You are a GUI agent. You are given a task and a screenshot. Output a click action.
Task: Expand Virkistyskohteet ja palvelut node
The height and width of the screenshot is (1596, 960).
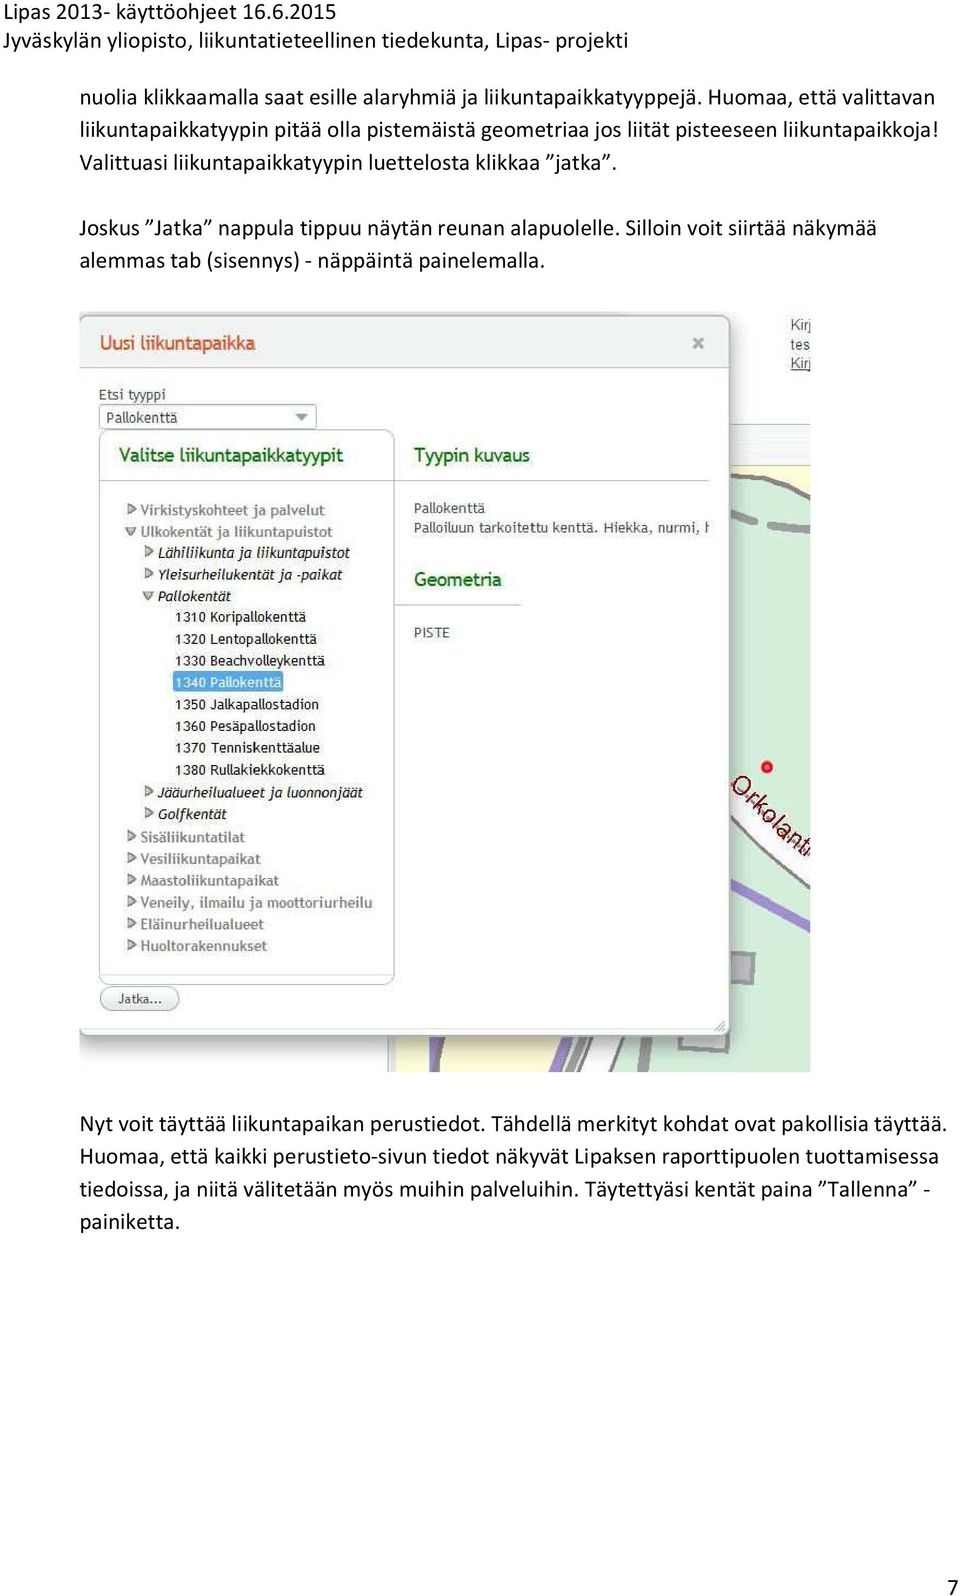click(x=132, y=509)
